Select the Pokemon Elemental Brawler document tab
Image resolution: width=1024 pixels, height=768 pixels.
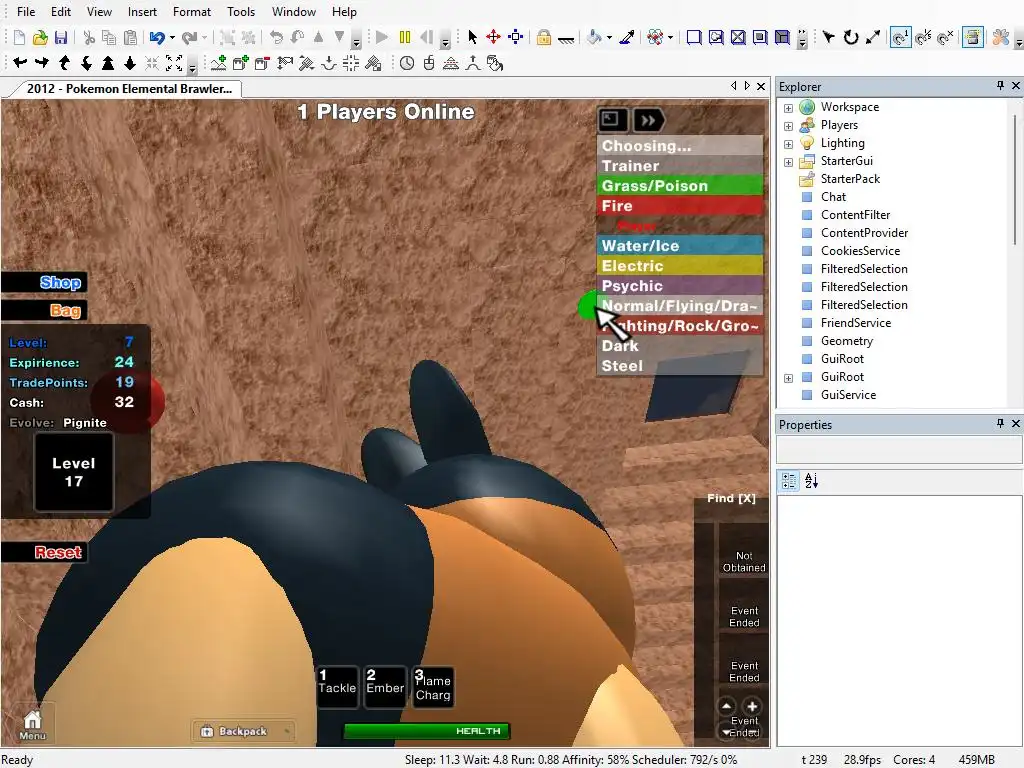[129, 89]
